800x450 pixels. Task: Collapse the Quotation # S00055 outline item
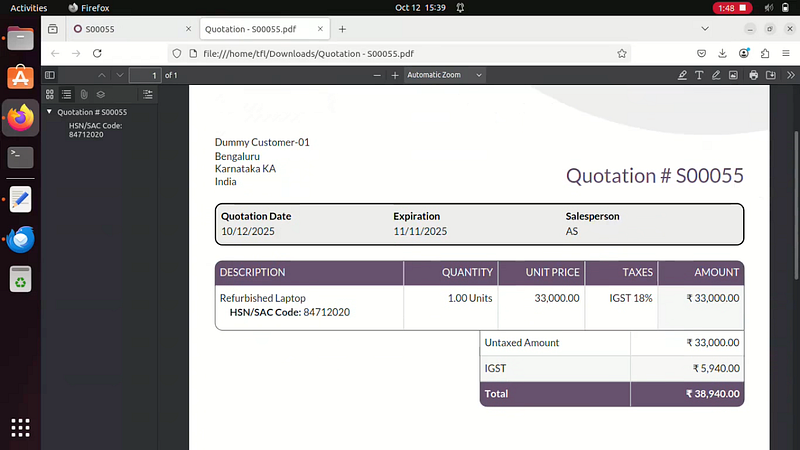(49, 112)
